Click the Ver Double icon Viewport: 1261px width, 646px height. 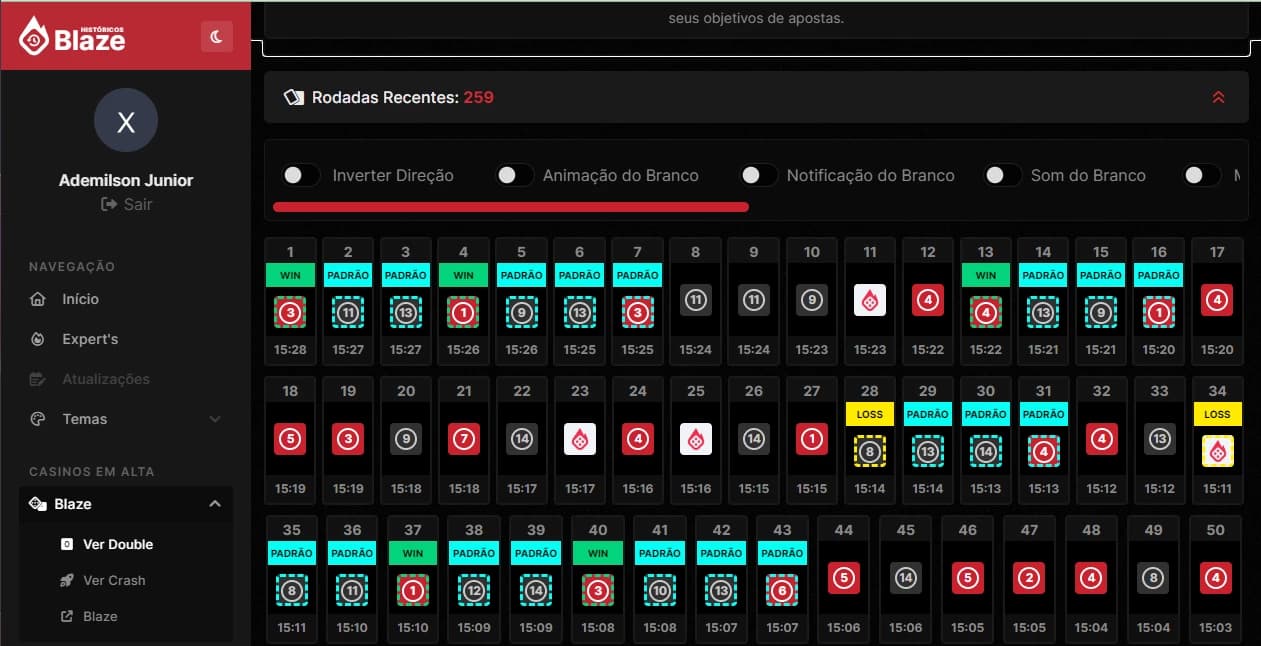[x=67, y=545]
